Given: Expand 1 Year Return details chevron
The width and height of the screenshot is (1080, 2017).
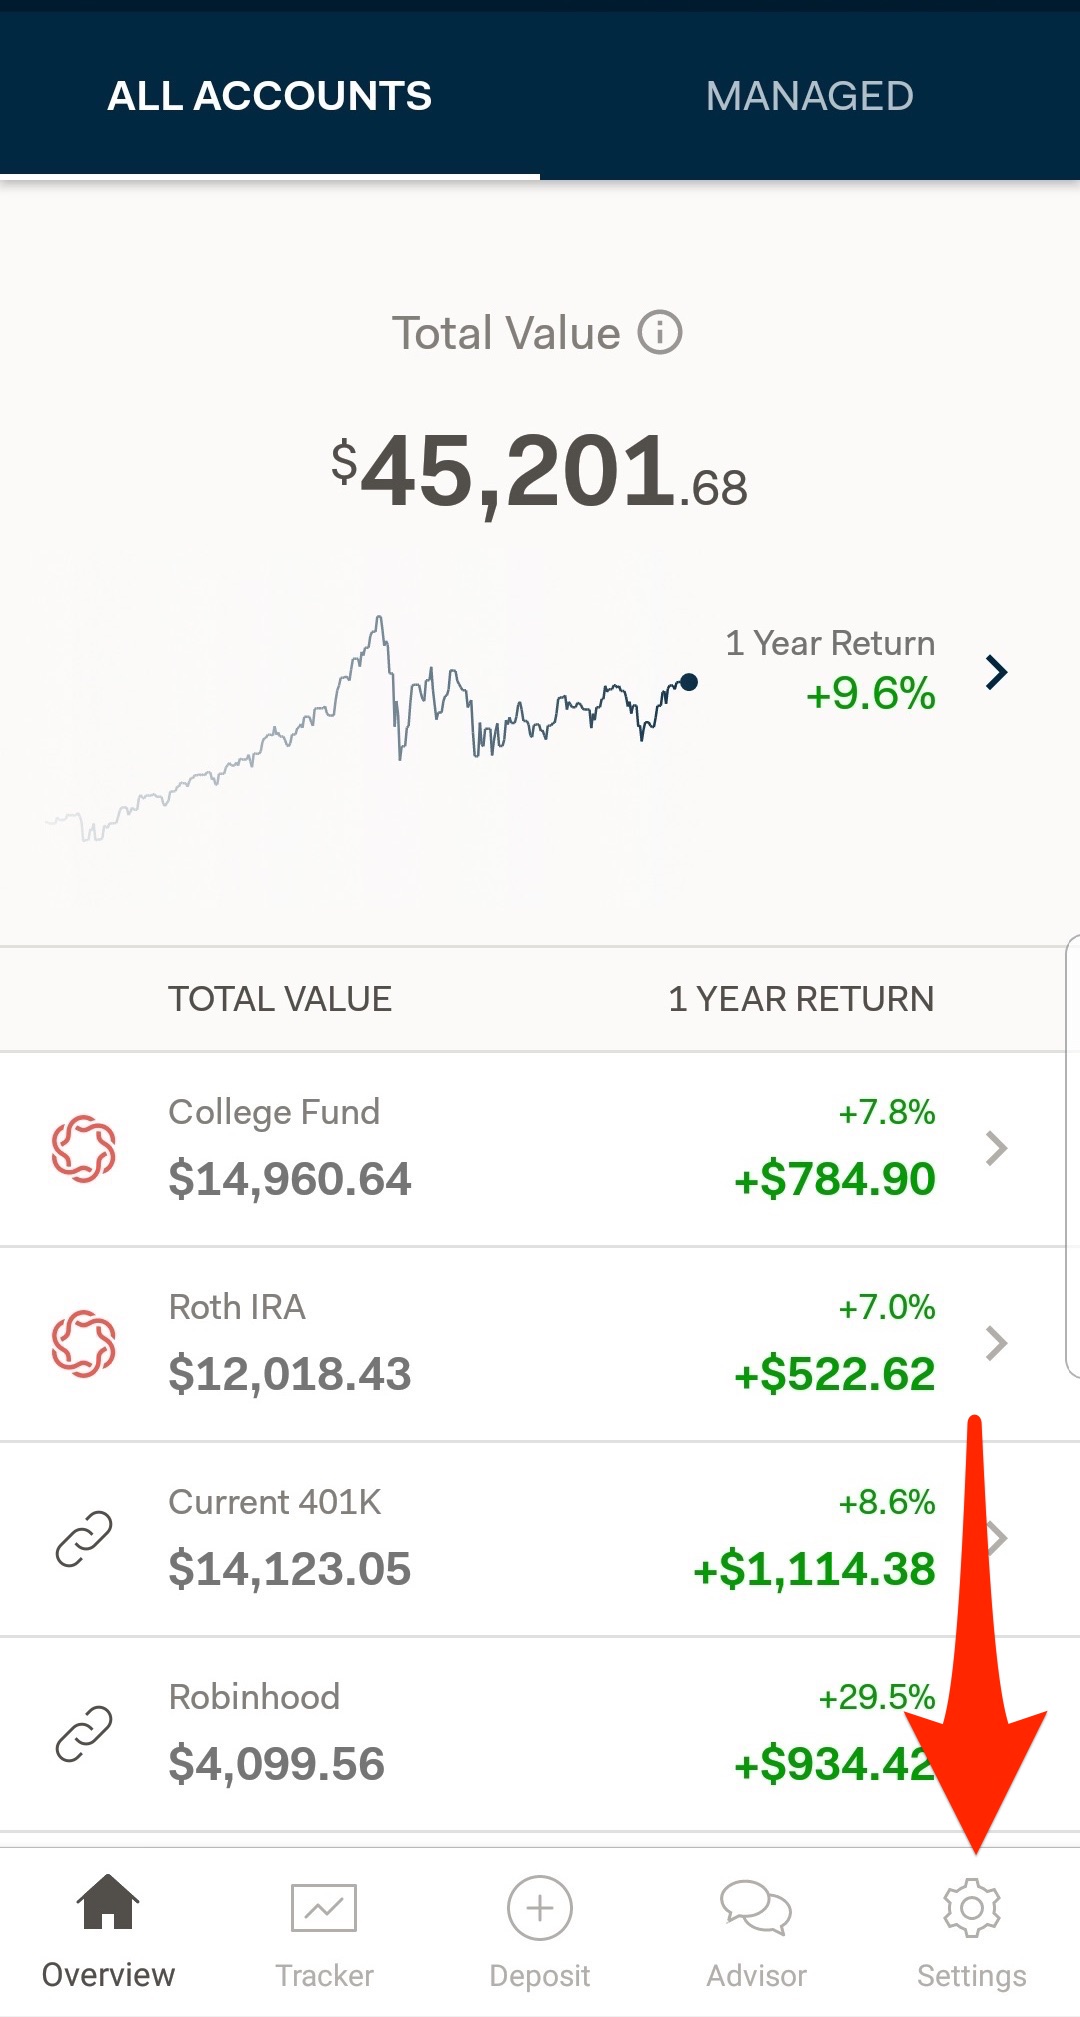Looking at the screenshot, I should click(x=995, y=672).
